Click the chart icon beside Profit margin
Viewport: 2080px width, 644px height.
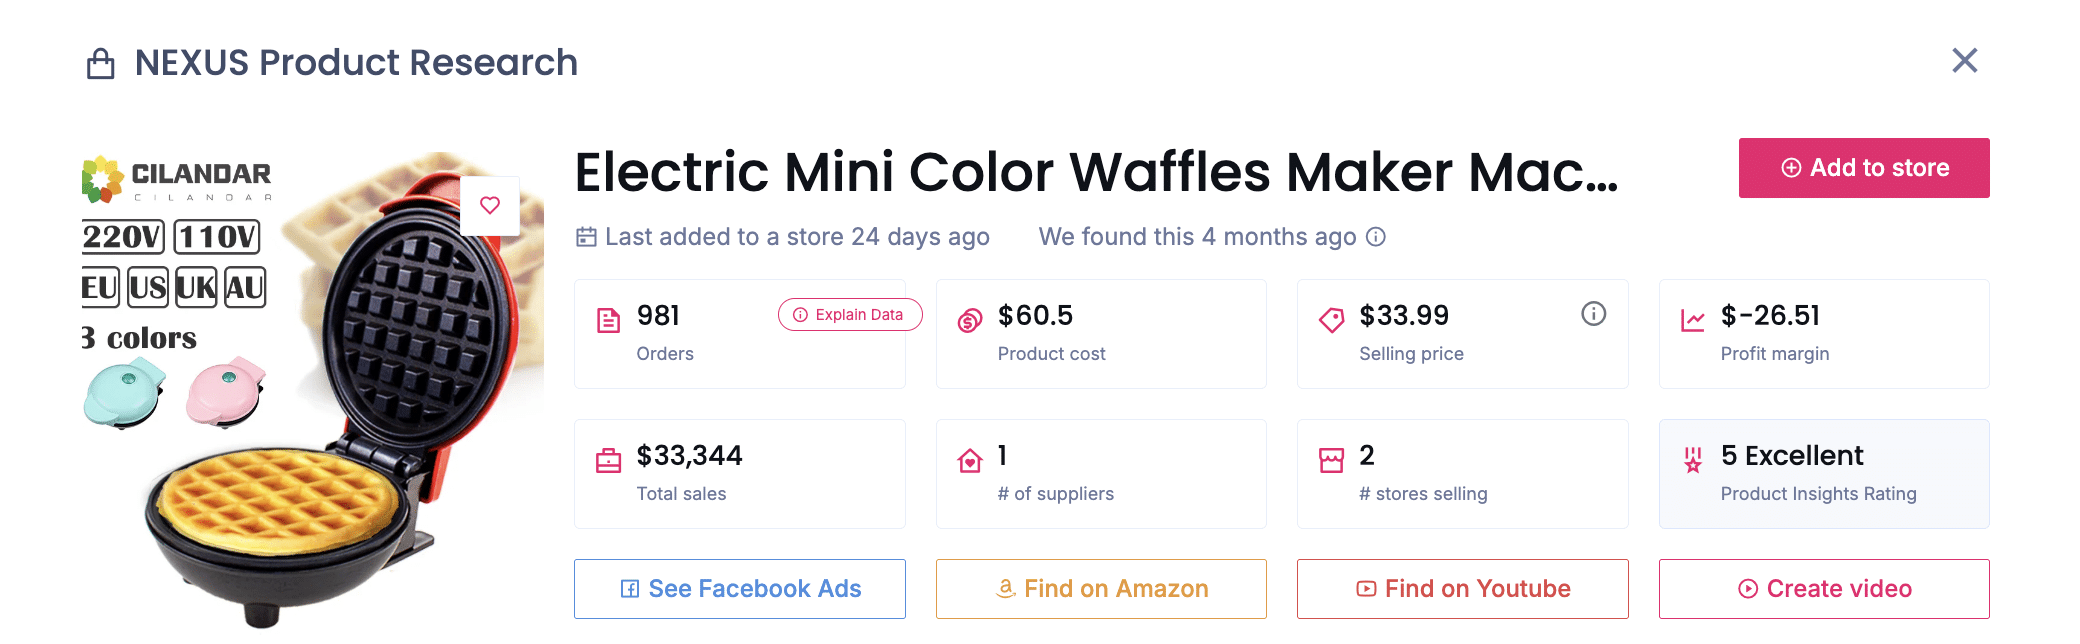coord(1690,318)
